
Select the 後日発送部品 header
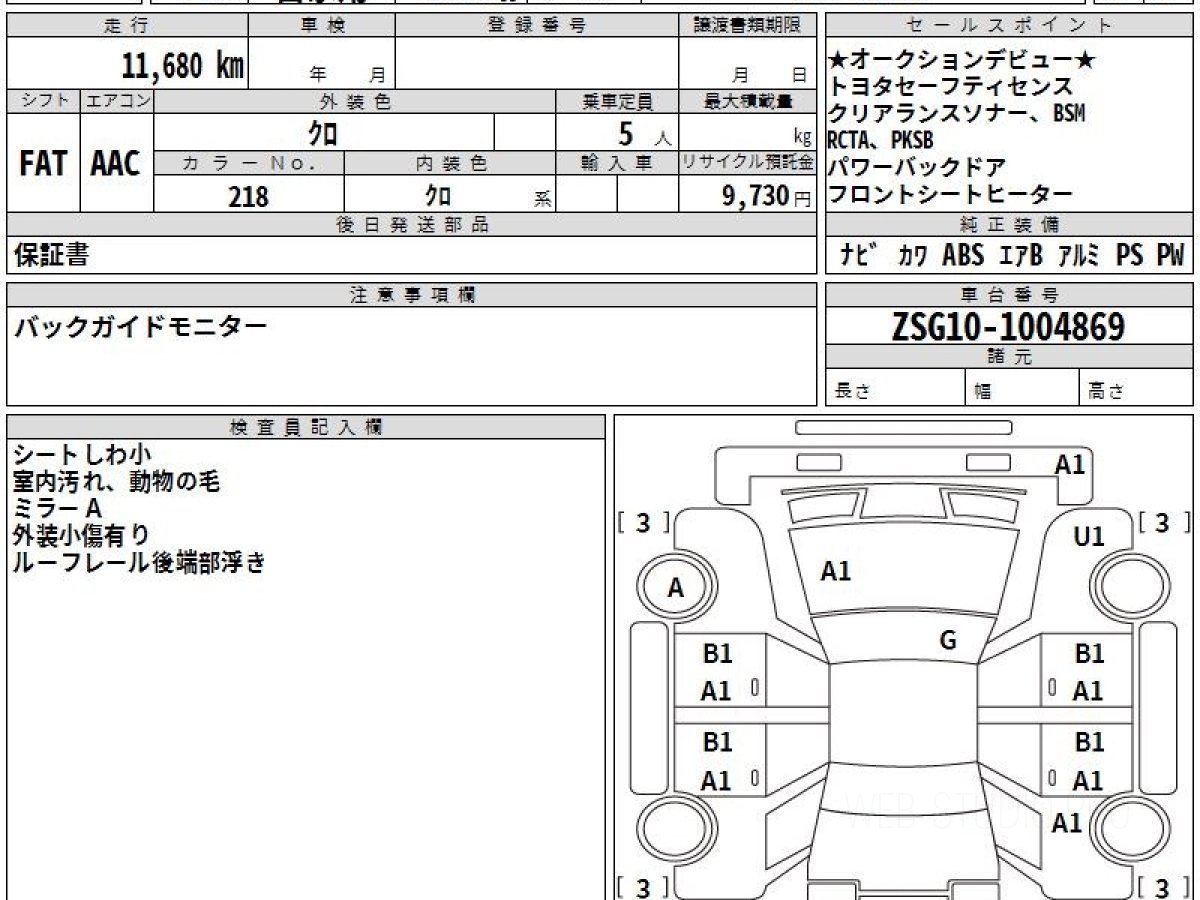click(412, 224)
